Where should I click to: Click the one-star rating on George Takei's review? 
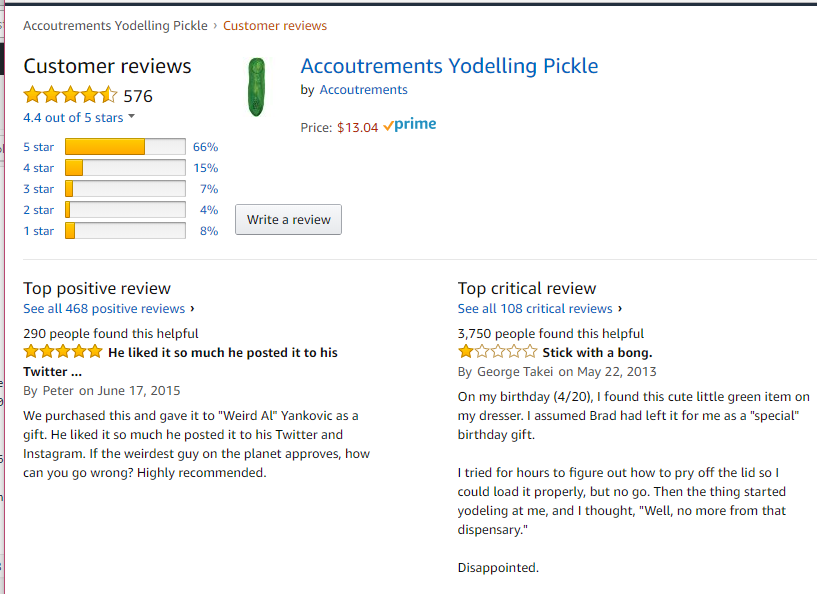tap(497, 352)
